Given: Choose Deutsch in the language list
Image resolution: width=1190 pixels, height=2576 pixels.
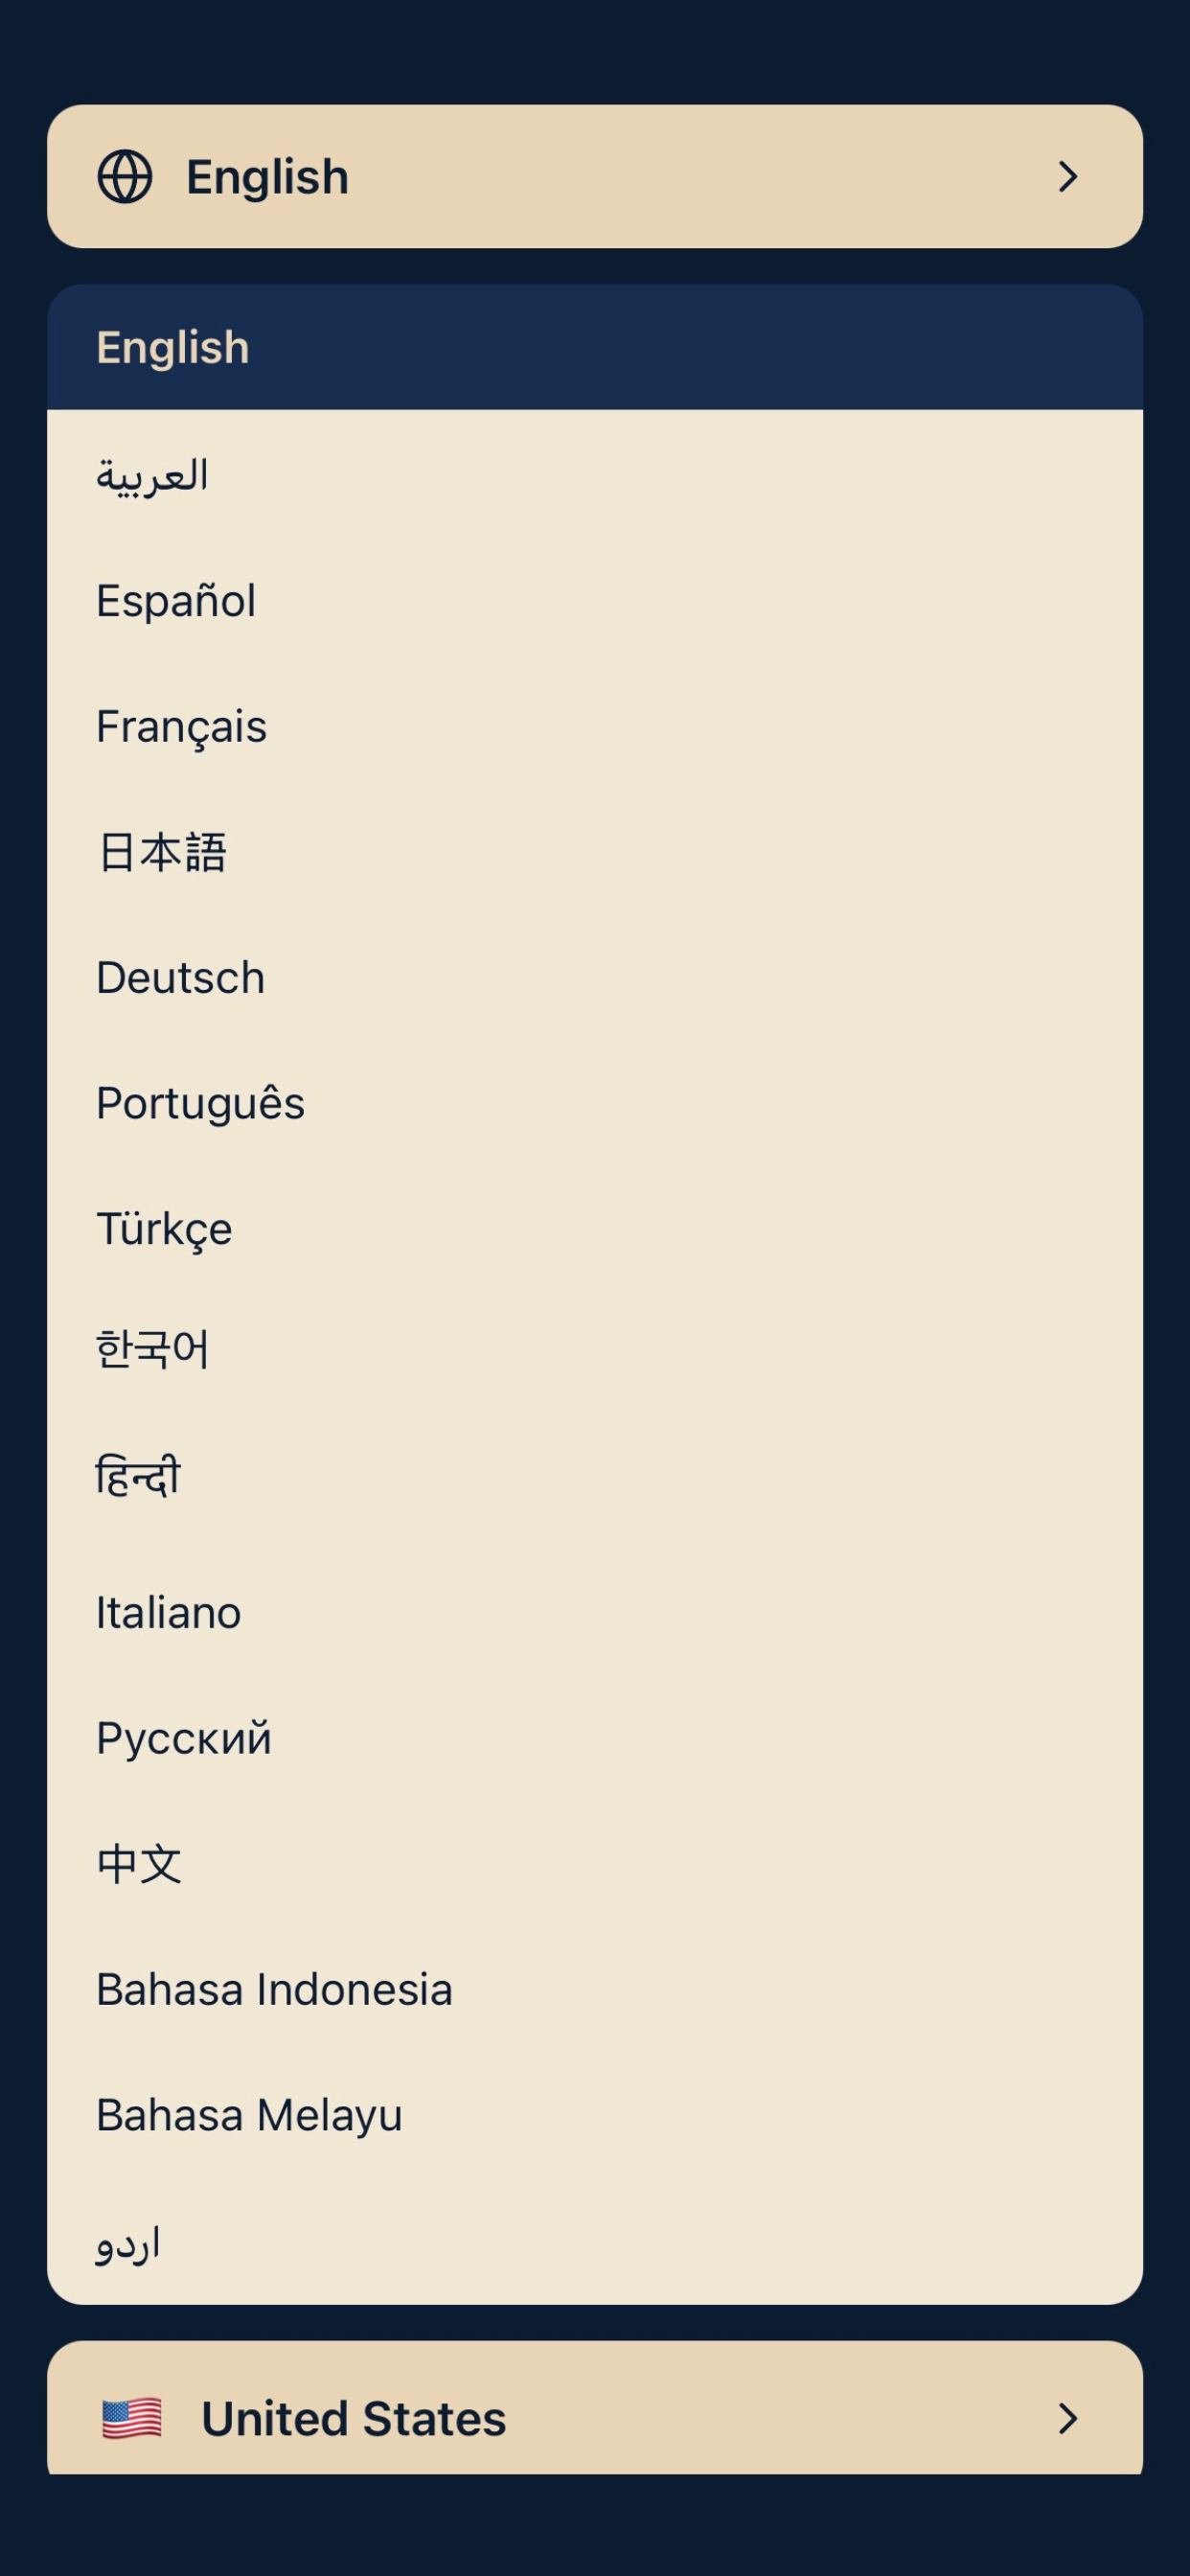Looking at the screenshot, I should tap(595, 977).
